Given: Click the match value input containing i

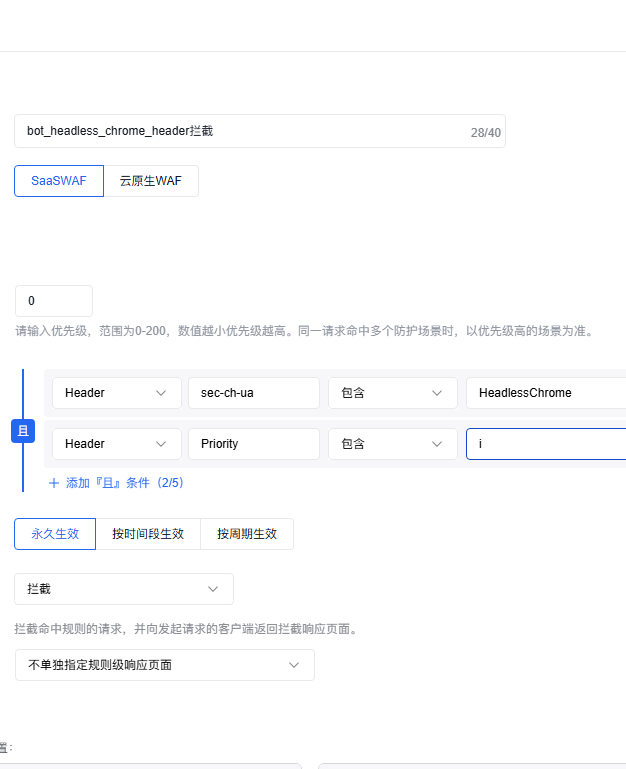Looking at the screenshot, I should point(546,444).
